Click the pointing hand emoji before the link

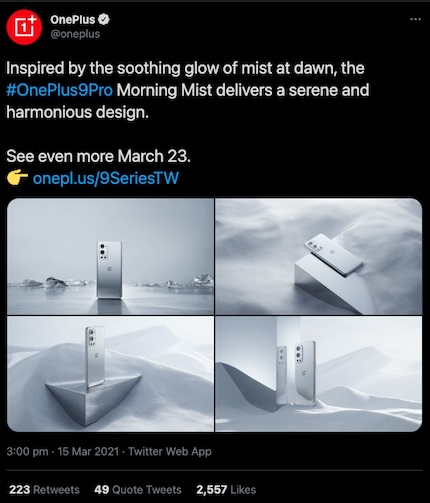point(17,177)
